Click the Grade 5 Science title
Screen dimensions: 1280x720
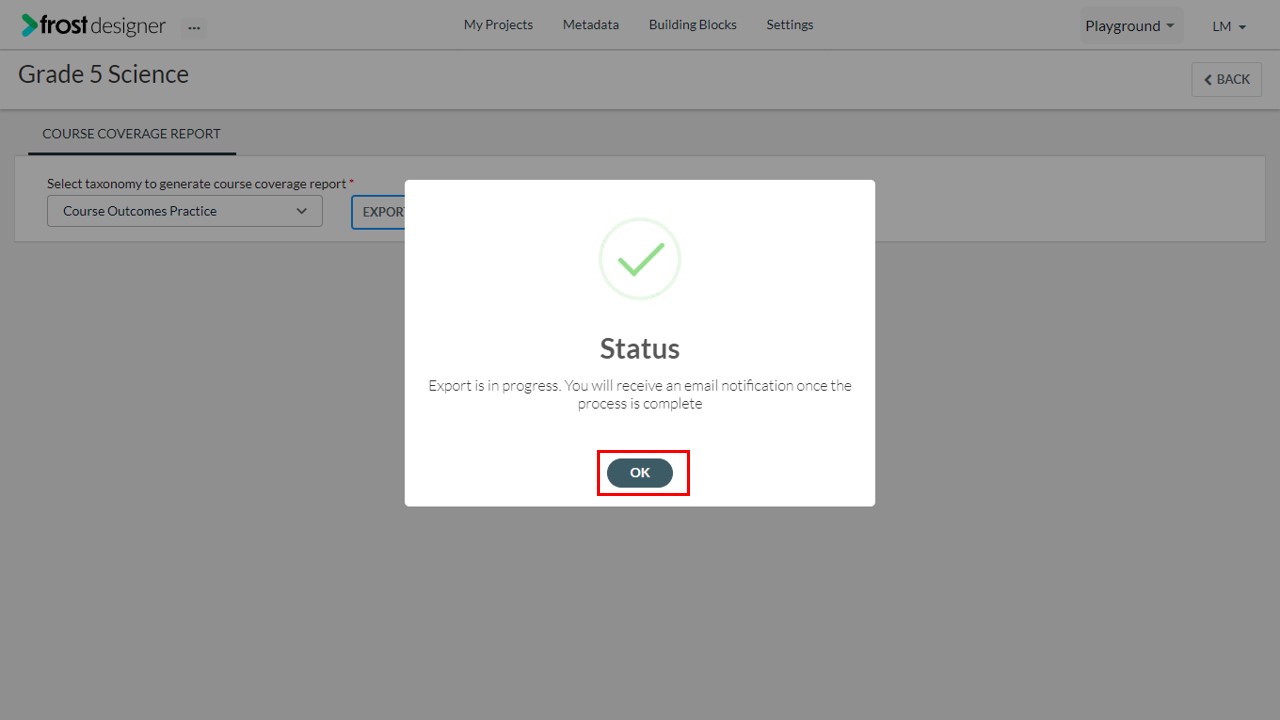tap(104, 74)
